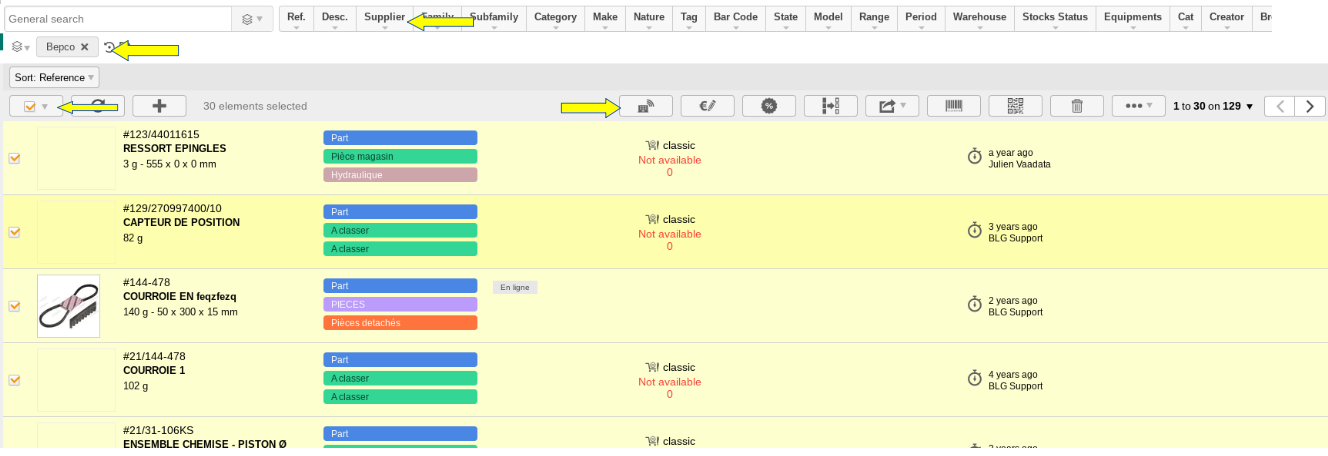Click stopwatch icon in CAPTEUR DE POSITION row
The height and width of the screenshot is (456, 1328).
(x=975, y=231)
